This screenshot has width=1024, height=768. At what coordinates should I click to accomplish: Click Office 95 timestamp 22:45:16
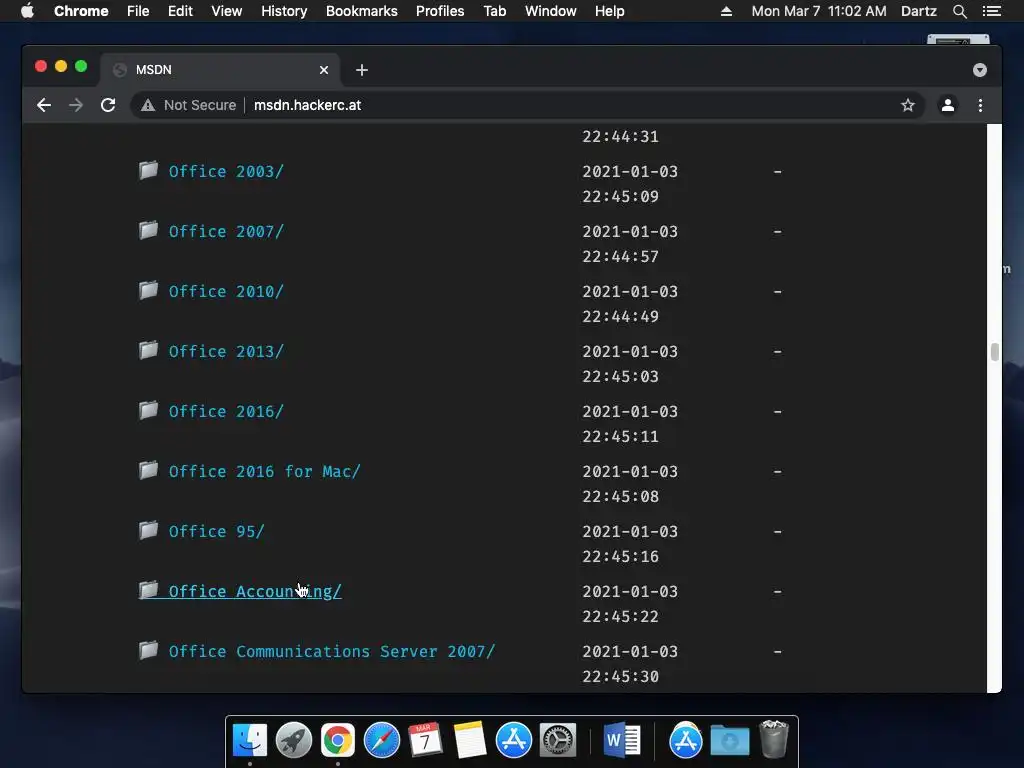pos(620,556)
